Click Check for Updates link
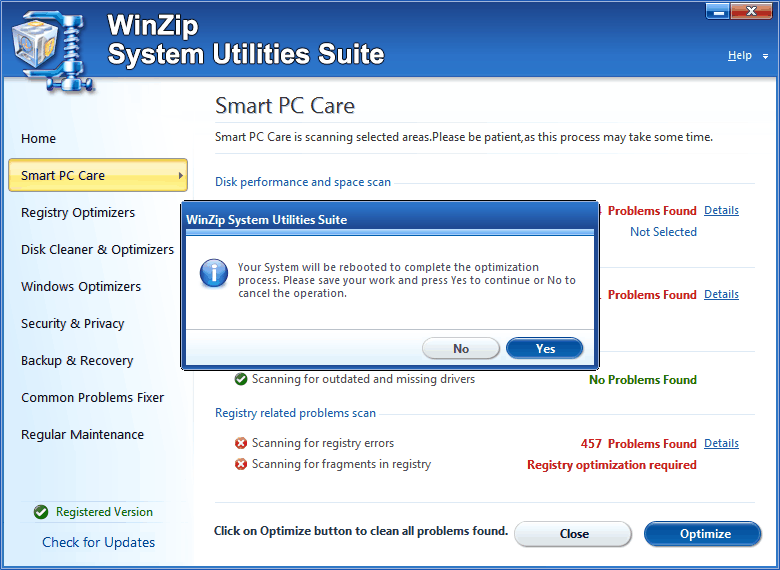Image resolution: width=780 pixels, height=570 pixels. [x=98, y=542]
